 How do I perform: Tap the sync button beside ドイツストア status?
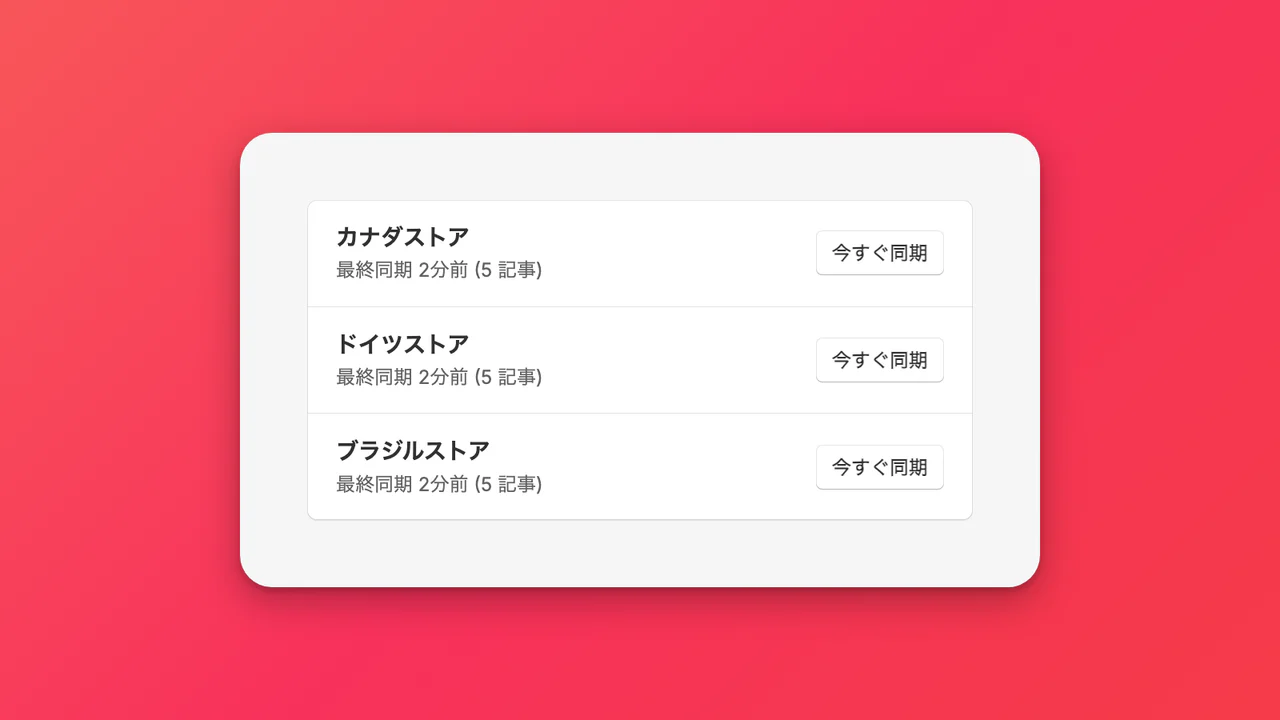pos(880,360)
